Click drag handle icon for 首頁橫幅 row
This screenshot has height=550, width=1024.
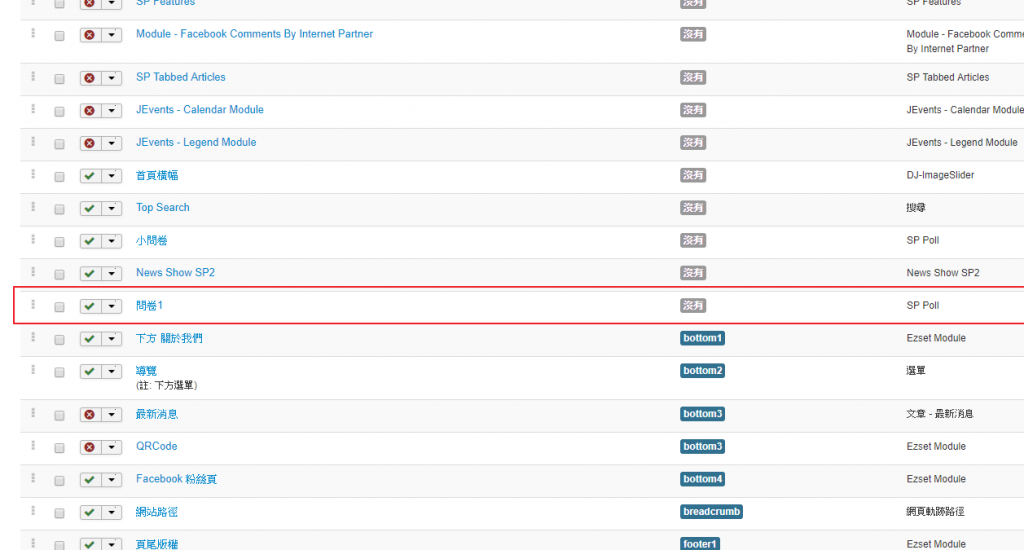click(x=33, y=175)
